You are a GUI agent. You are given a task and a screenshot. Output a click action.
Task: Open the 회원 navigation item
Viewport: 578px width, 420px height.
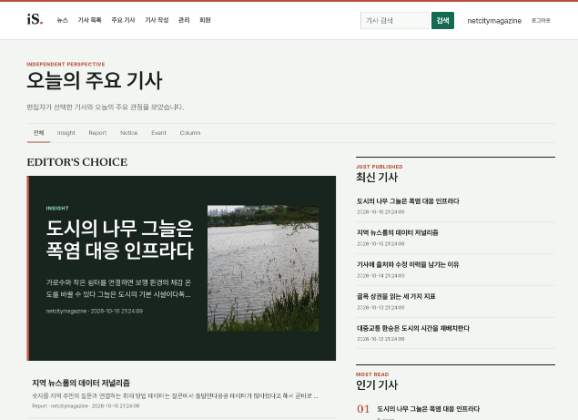point(205,20)
